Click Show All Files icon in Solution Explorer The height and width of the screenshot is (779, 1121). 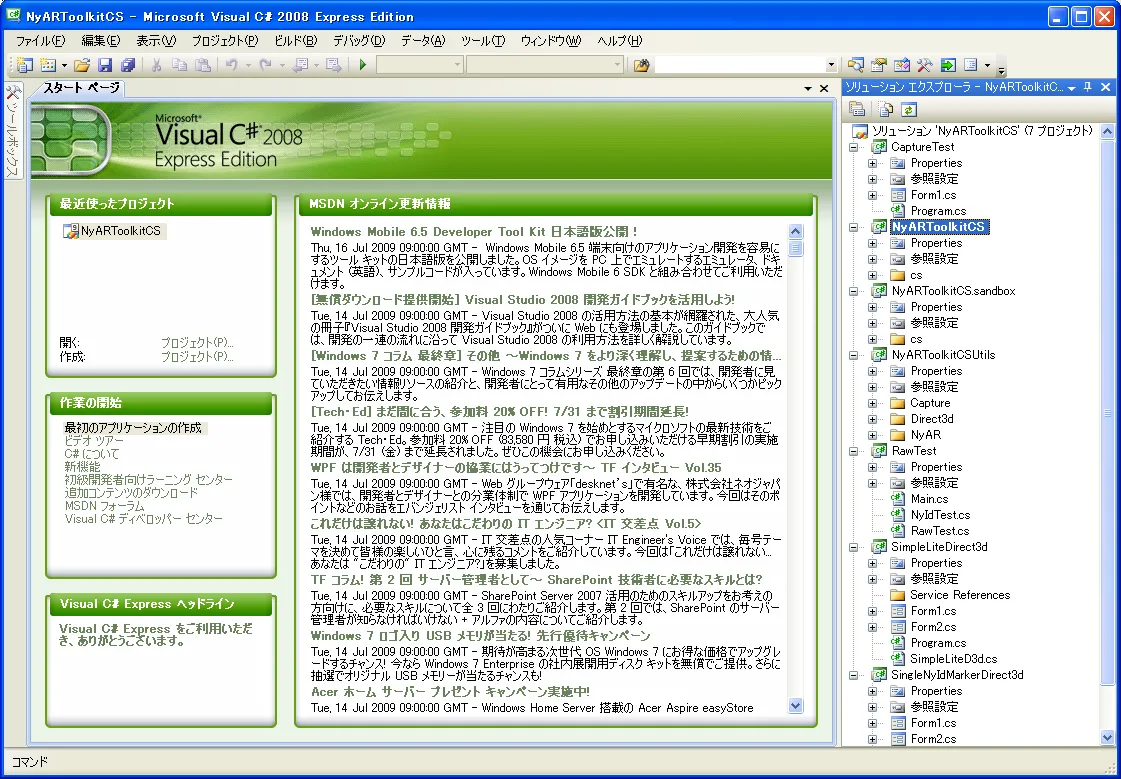[x=887, y=109]
